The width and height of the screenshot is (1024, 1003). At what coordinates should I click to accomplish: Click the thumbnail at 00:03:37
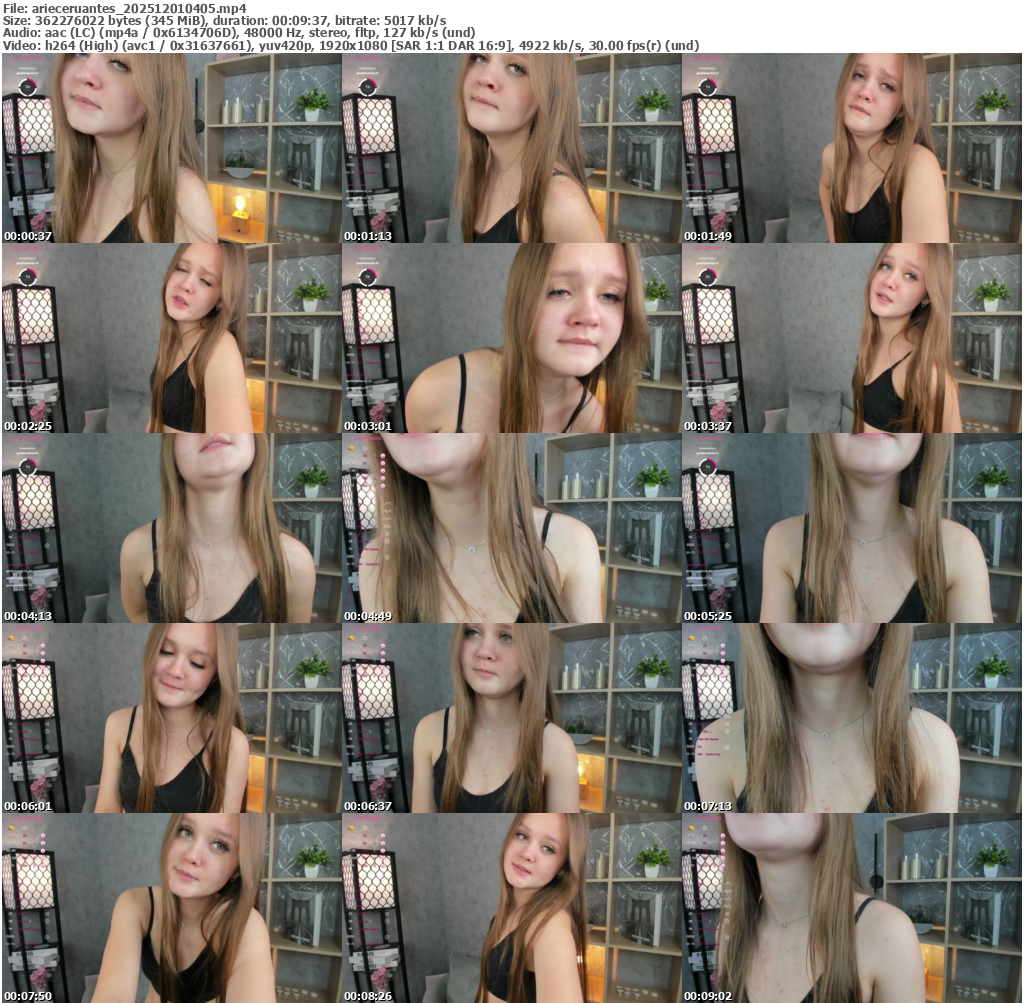851,338
